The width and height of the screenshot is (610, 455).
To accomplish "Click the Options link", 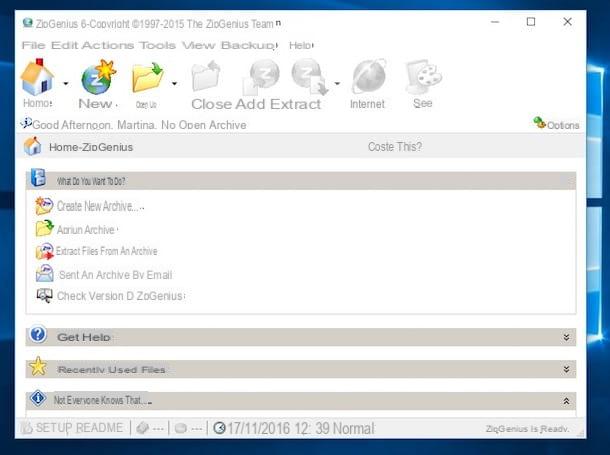I will click(563, 125).
